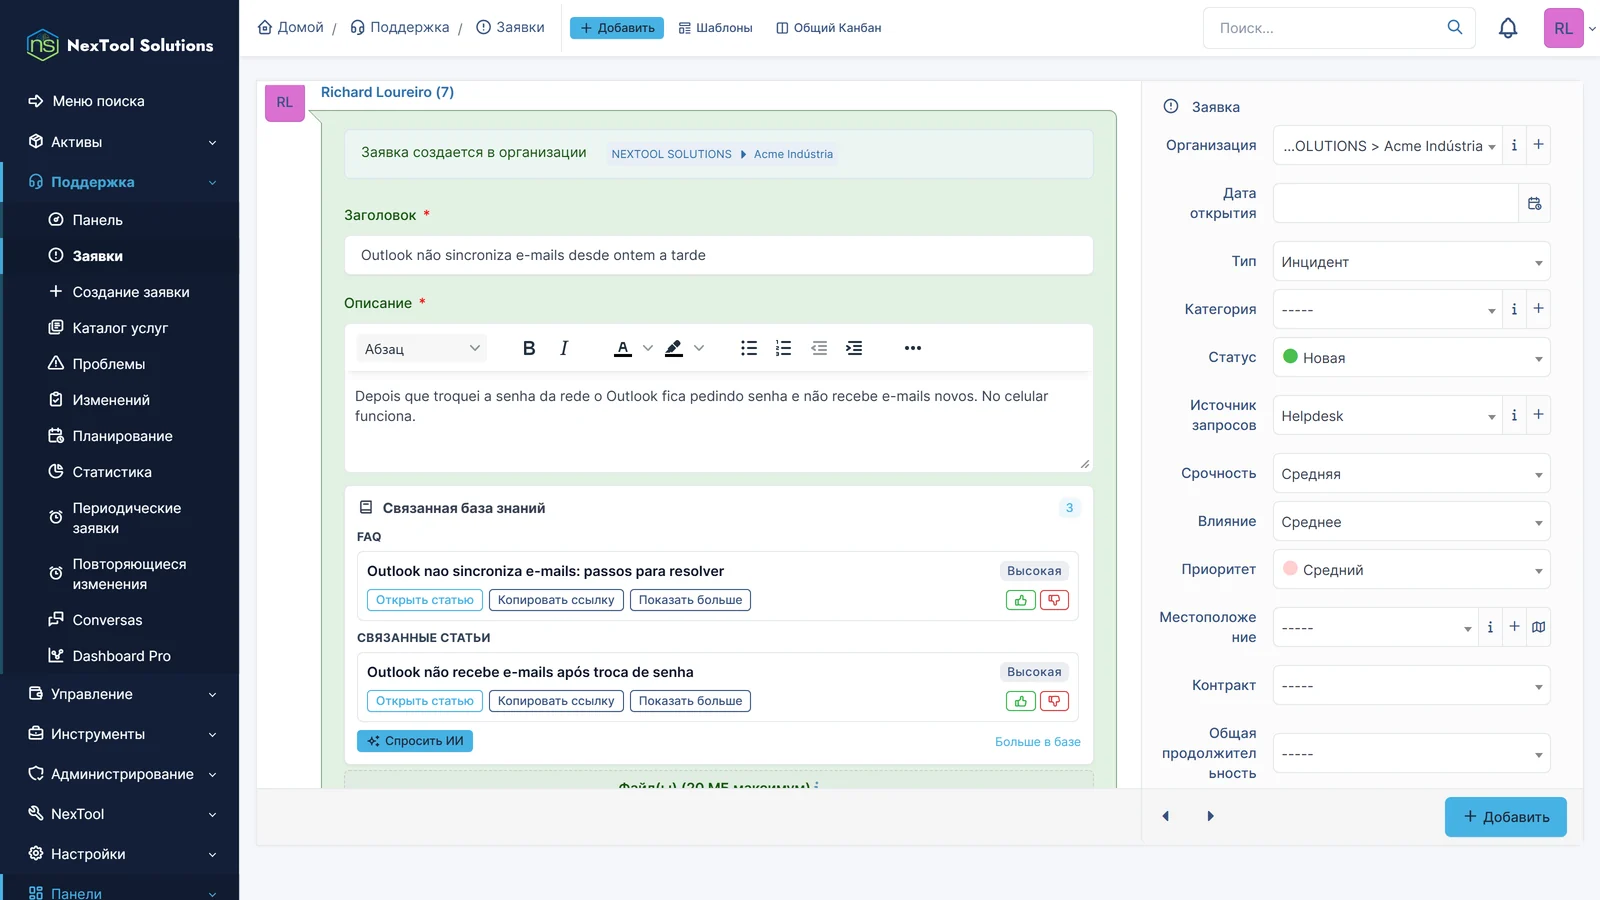Screen dimensions: 1600x900
Task: Toggle bold formatting in description editor
Action: [x=529, y=348]
